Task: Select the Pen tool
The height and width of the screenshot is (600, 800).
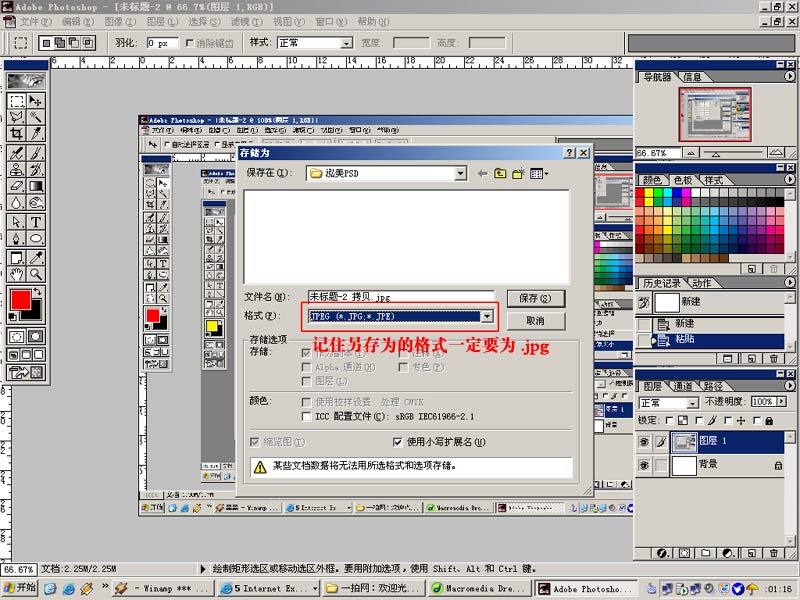Action: tap(16, 238)
